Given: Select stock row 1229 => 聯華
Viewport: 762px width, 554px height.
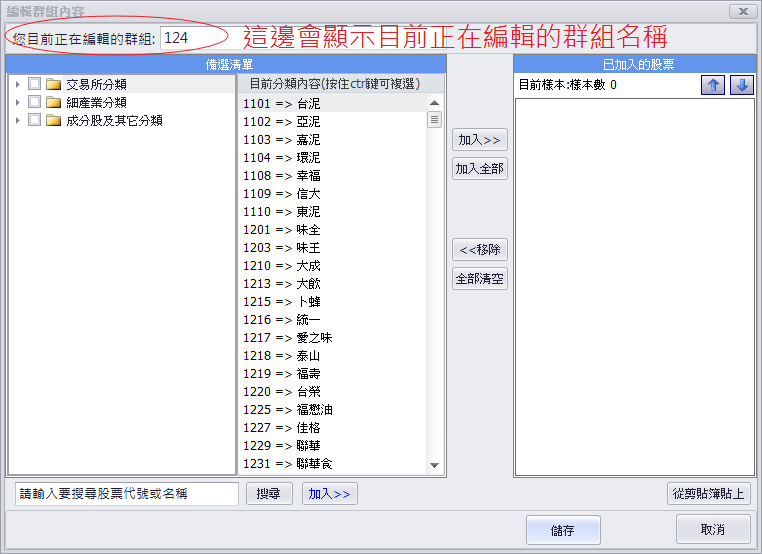Looking at the screenshot, I should pyautogui.click(x=333, y=445).
